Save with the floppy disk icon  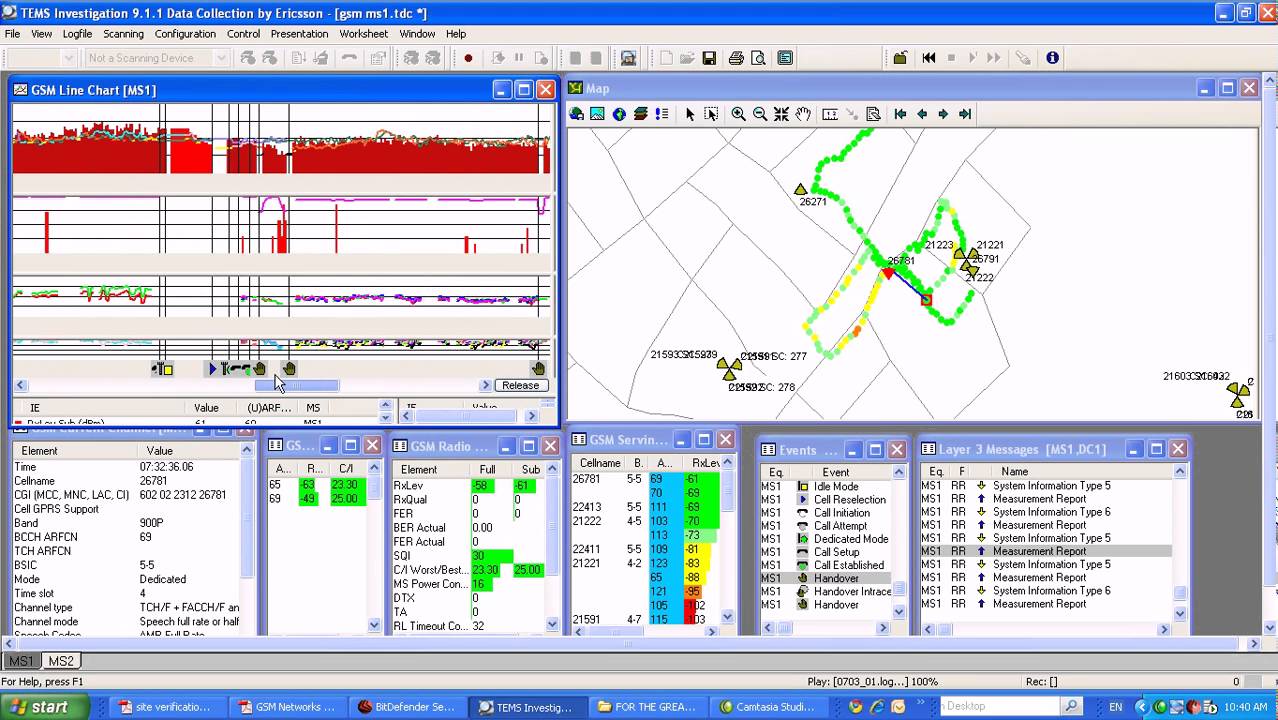pos(709,58)
